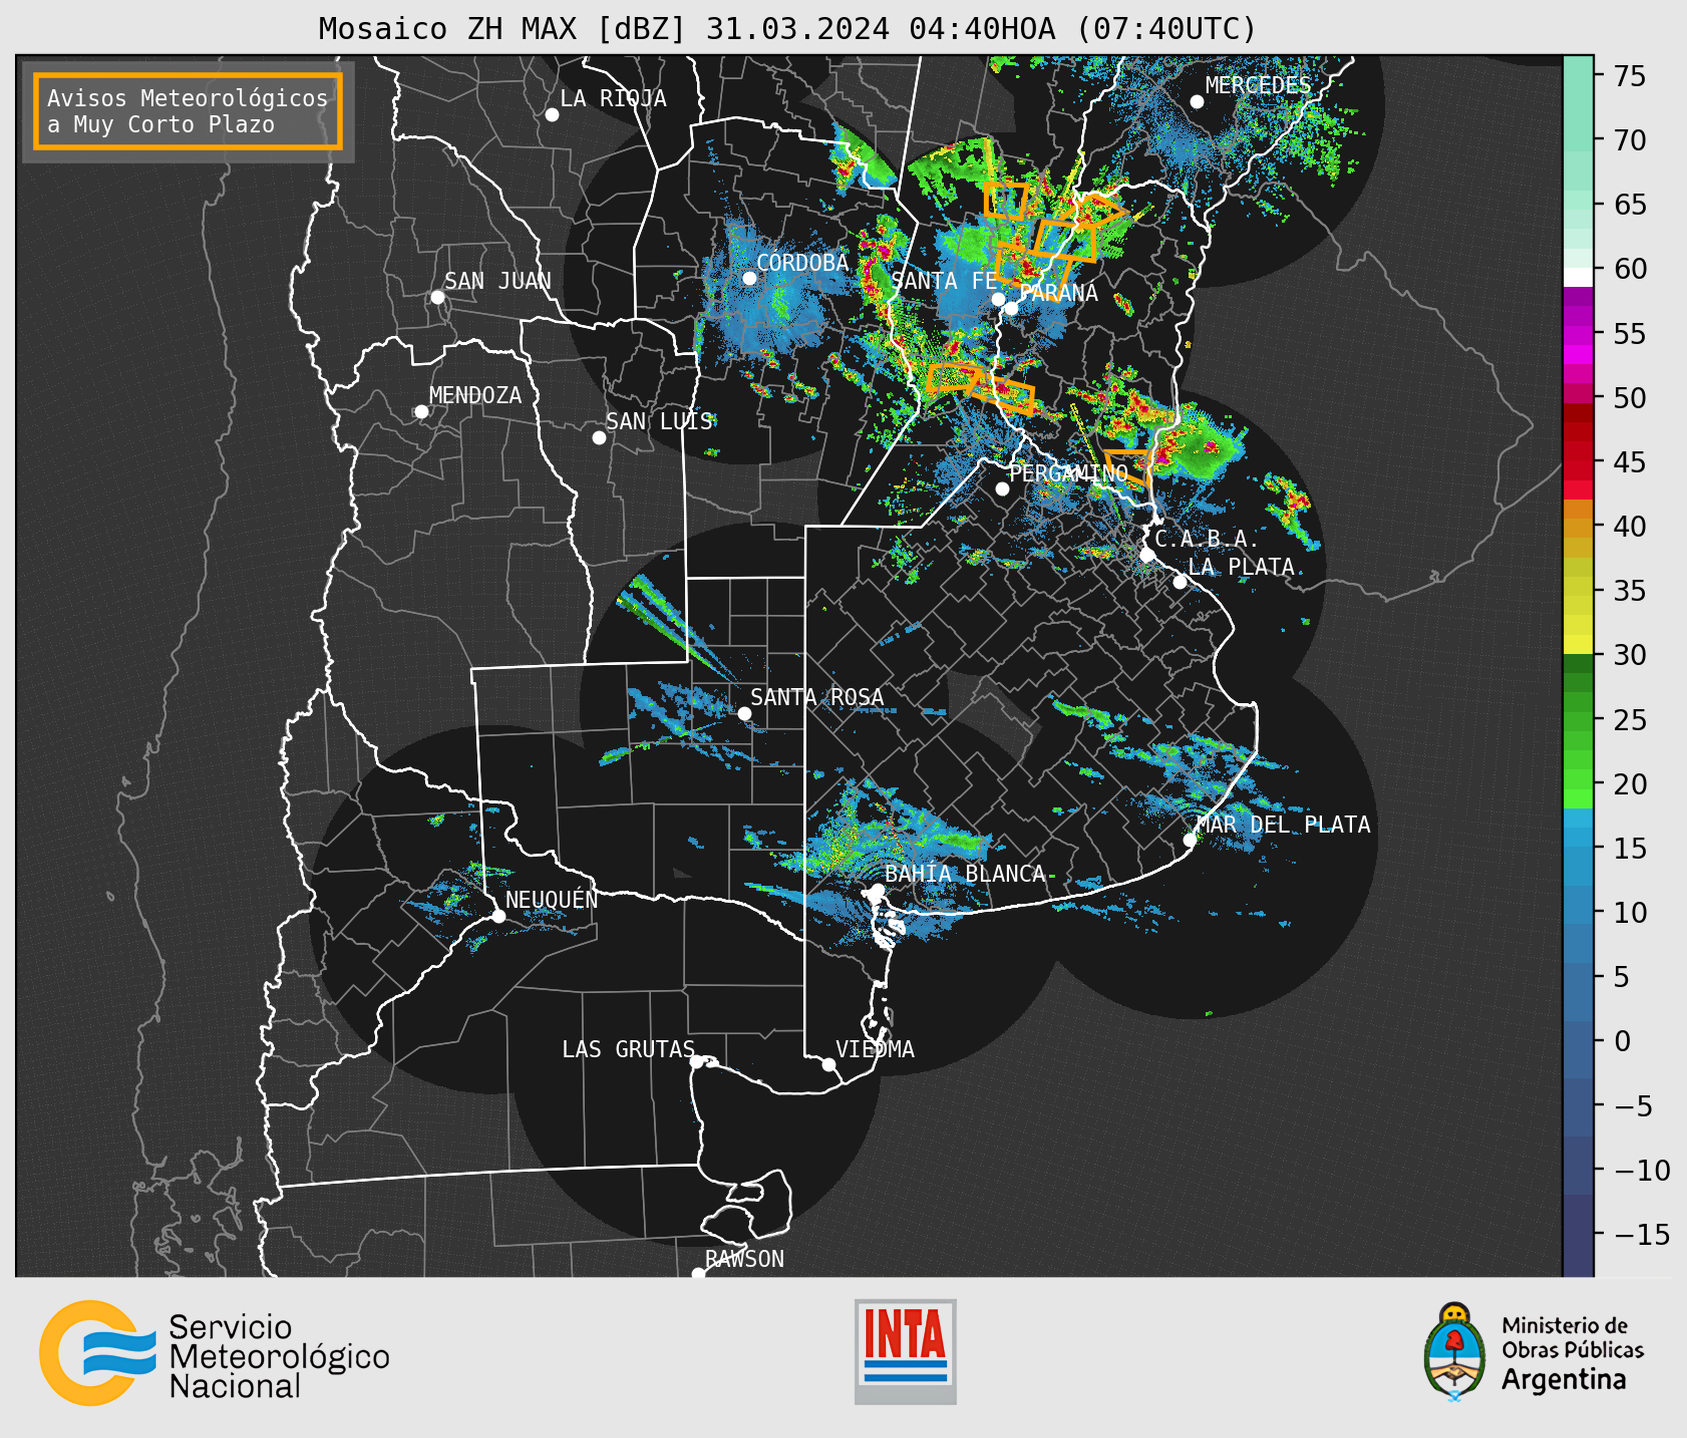Click the colorbar tick label 45
This screenshot has height=1438, width=1687.
pos(1631,462)
